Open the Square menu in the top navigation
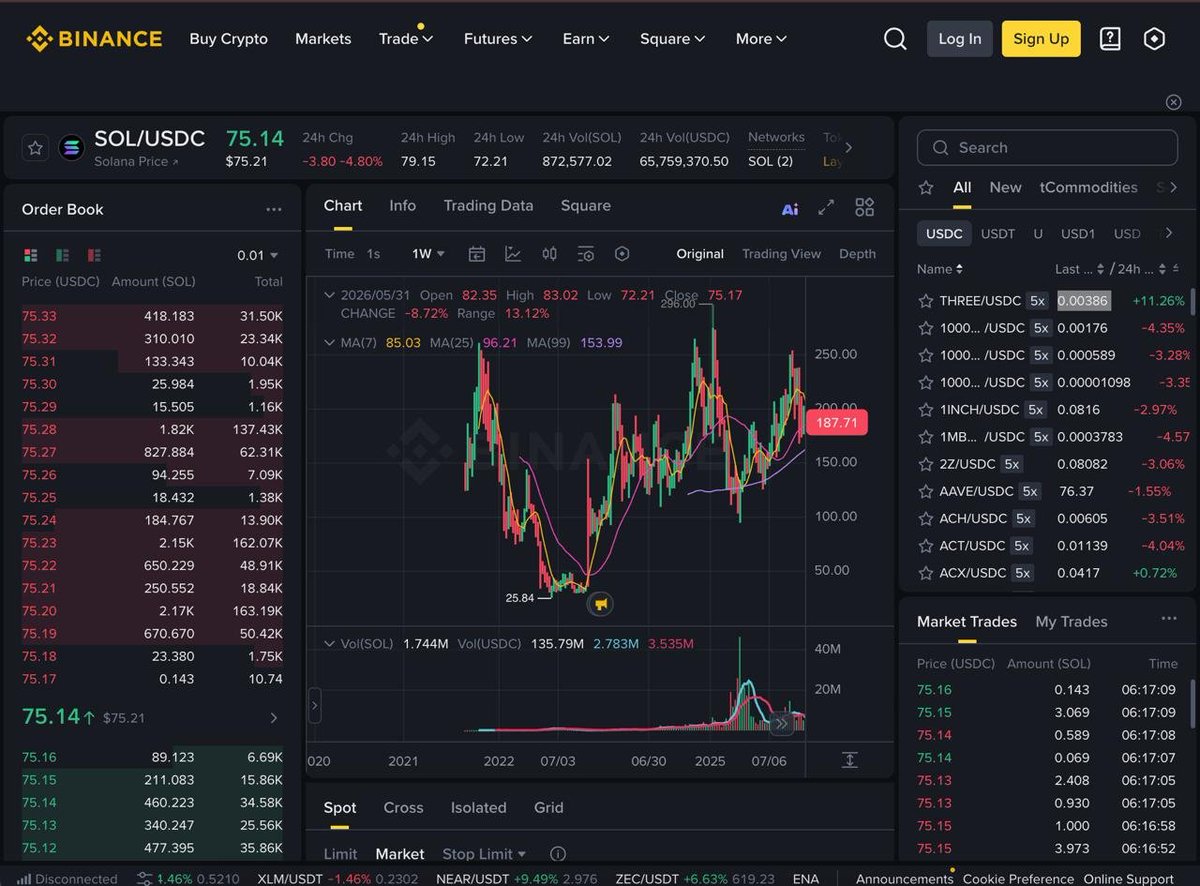The width and height of the screenshot is (1200, 886). point(673,39)
